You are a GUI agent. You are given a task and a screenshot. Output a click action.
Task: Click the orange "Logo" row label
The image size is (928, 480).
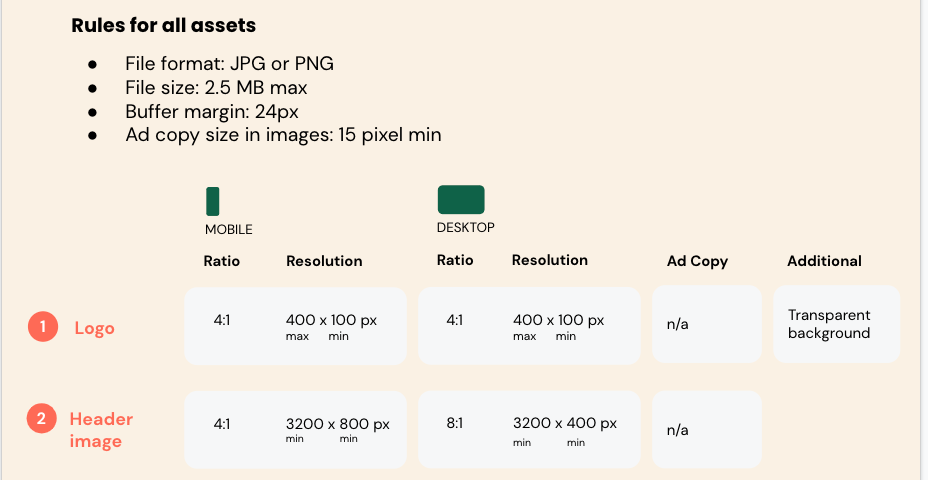click(x=94, y=328)
